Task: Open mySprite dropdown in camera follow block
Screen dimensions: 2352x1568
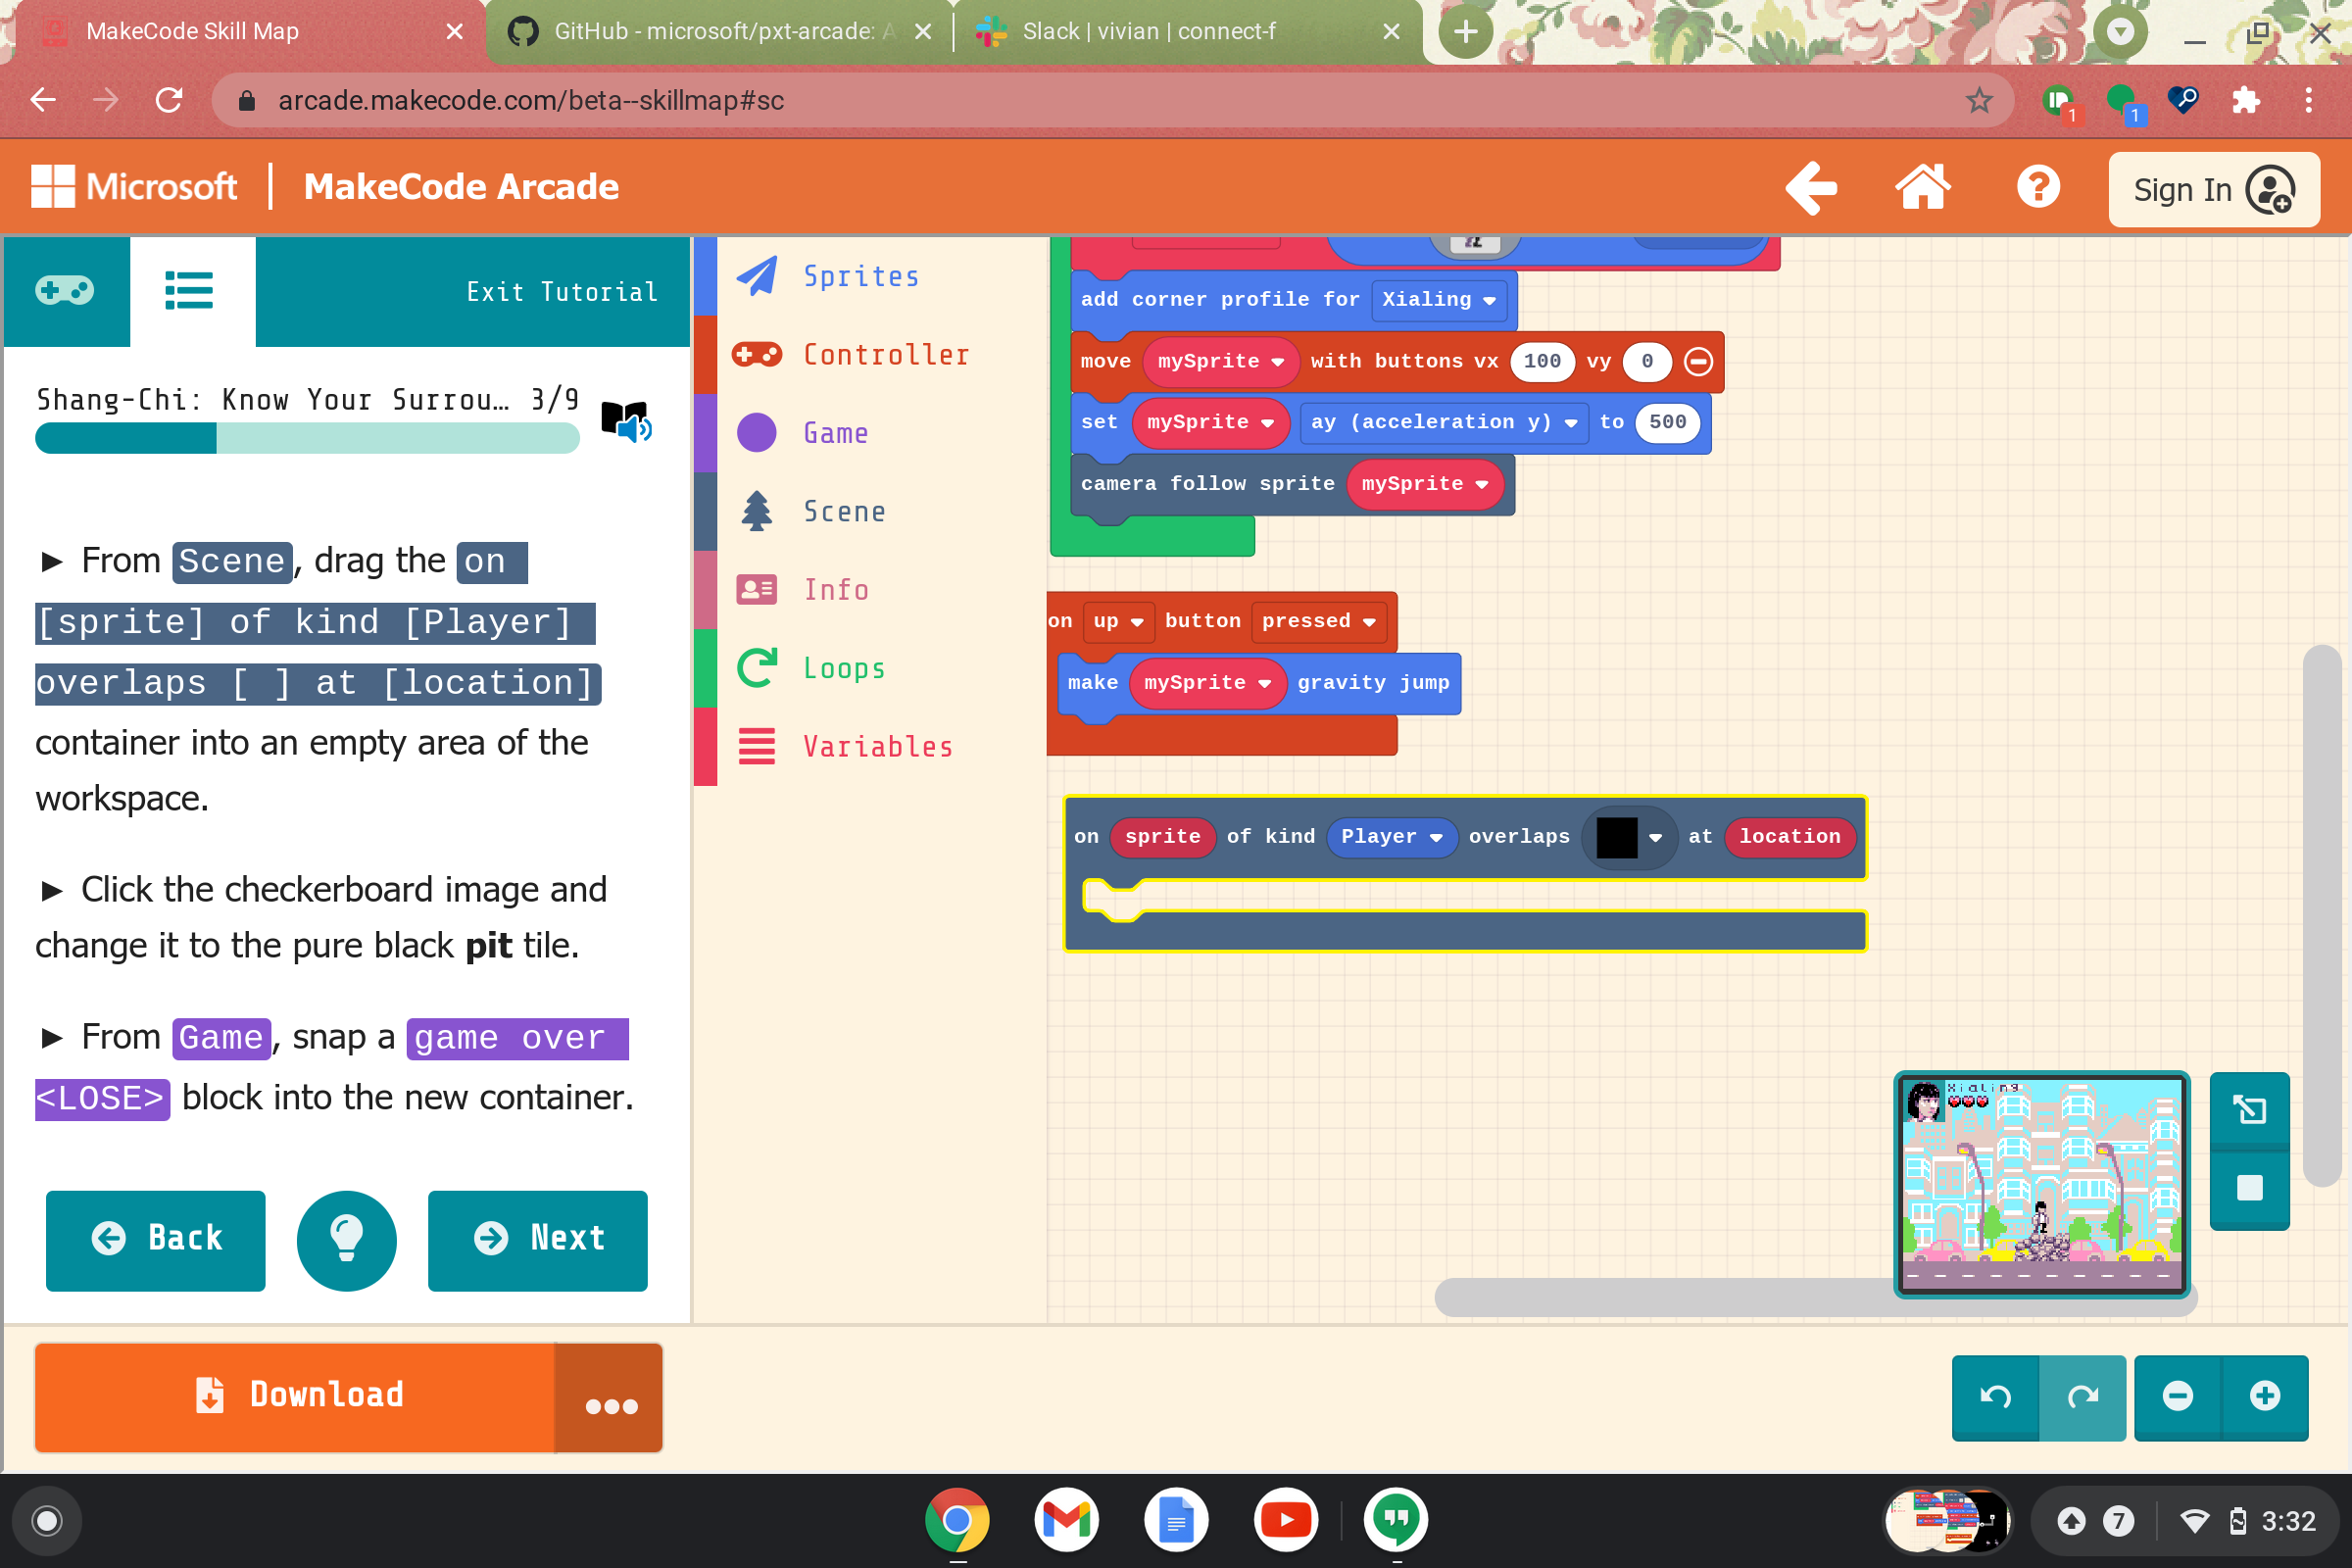Action: click(x=1424, y=484)
